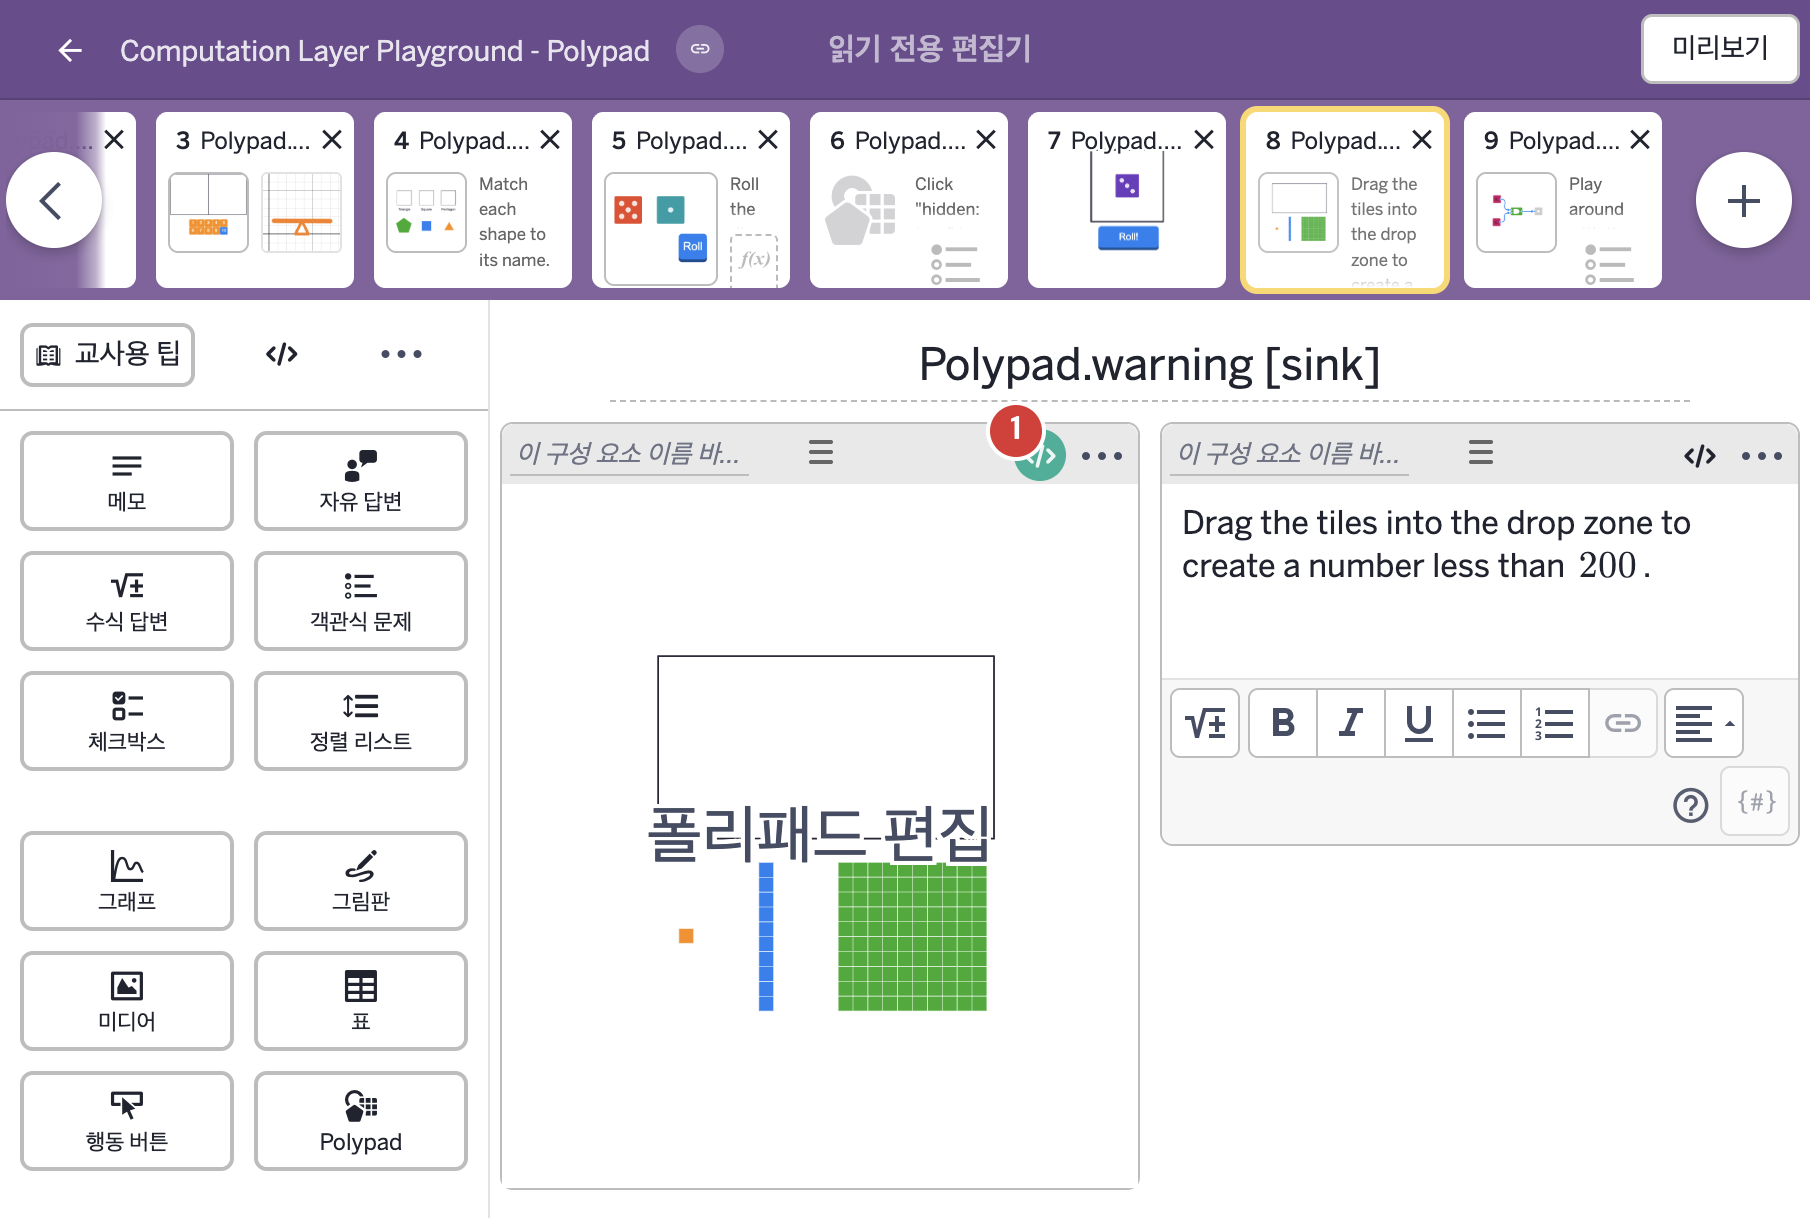Image resolution: width=1810 pixels, height=1218 pixels.
Task: Select screen 4 Polypad tab
Action: pyautogui.click(x=473, y=200)
